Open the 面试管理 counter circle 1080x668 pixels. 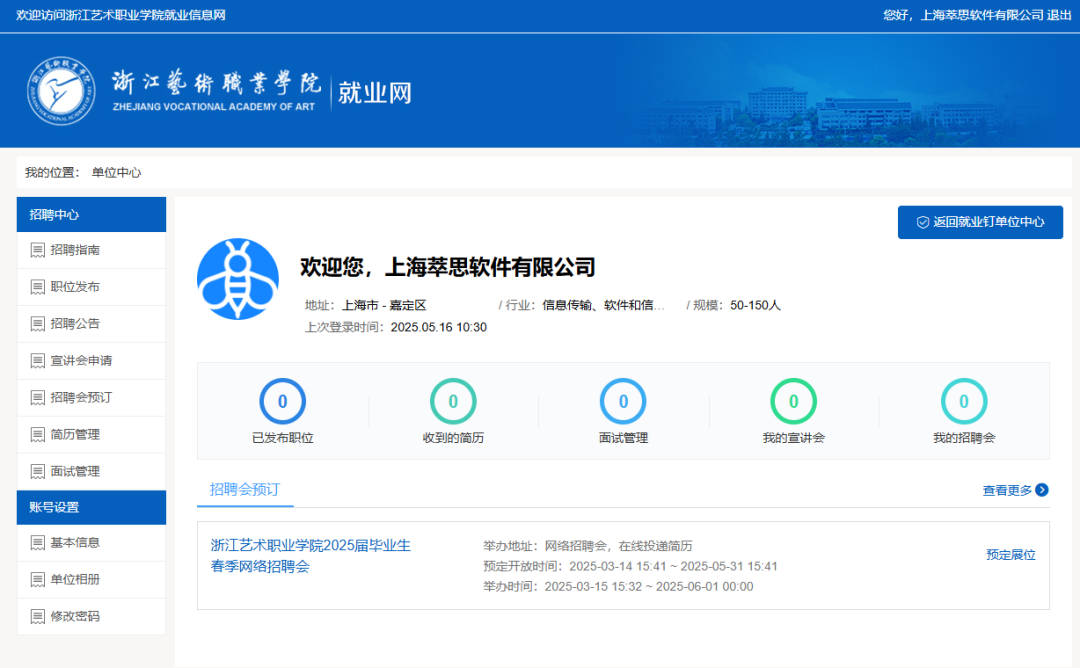coord(623,402)
